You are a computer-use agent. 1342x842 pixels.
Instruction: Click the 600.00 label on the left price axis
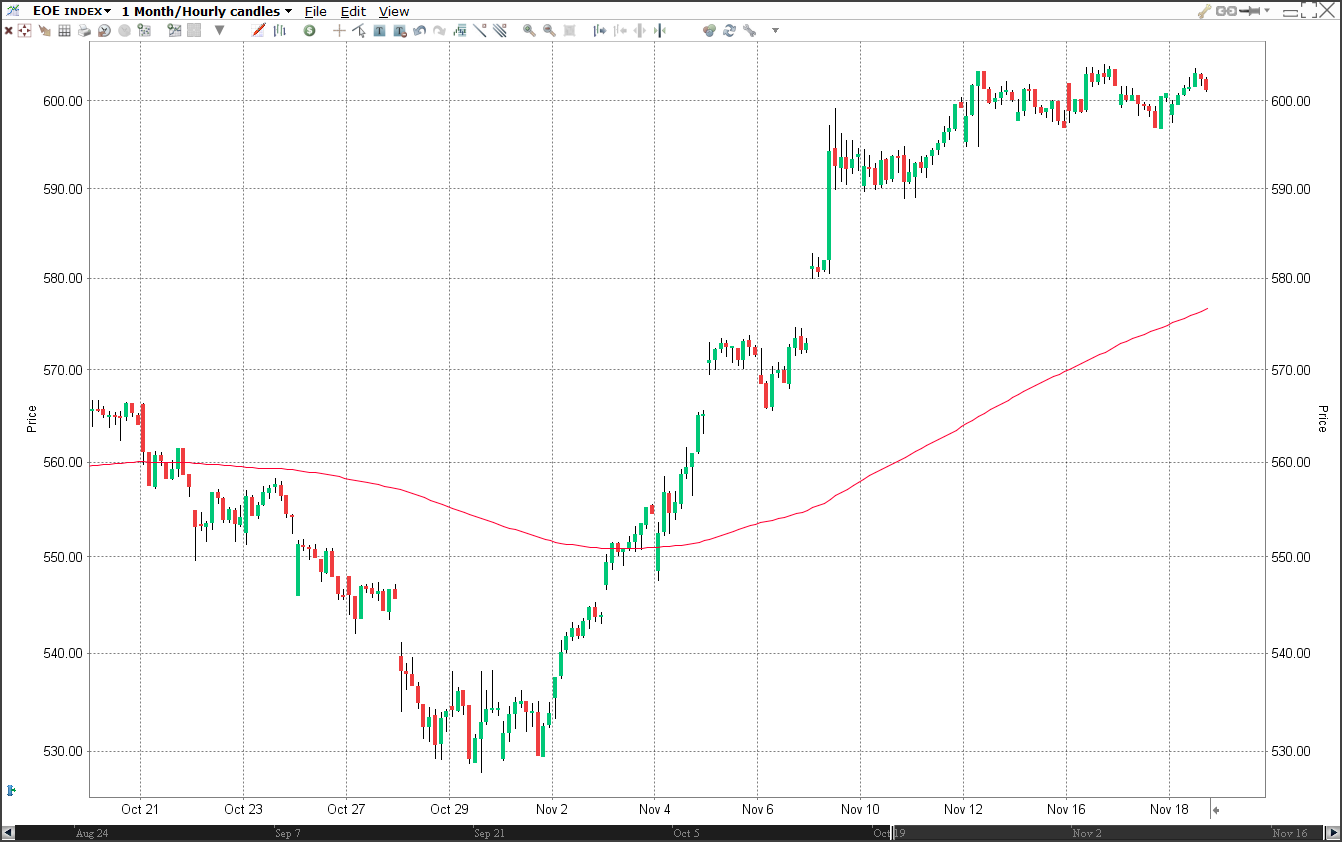pos(64,101)
